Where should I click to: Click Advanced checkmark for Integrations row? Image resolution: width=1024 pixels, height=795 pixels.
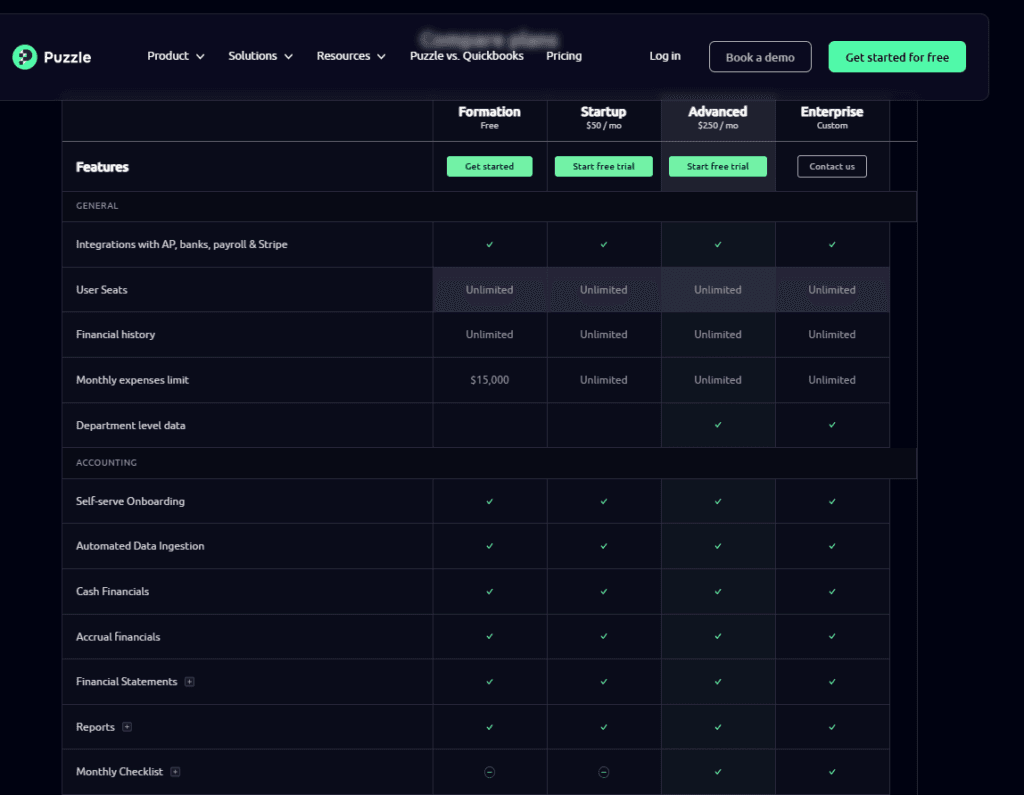(718, 245)
